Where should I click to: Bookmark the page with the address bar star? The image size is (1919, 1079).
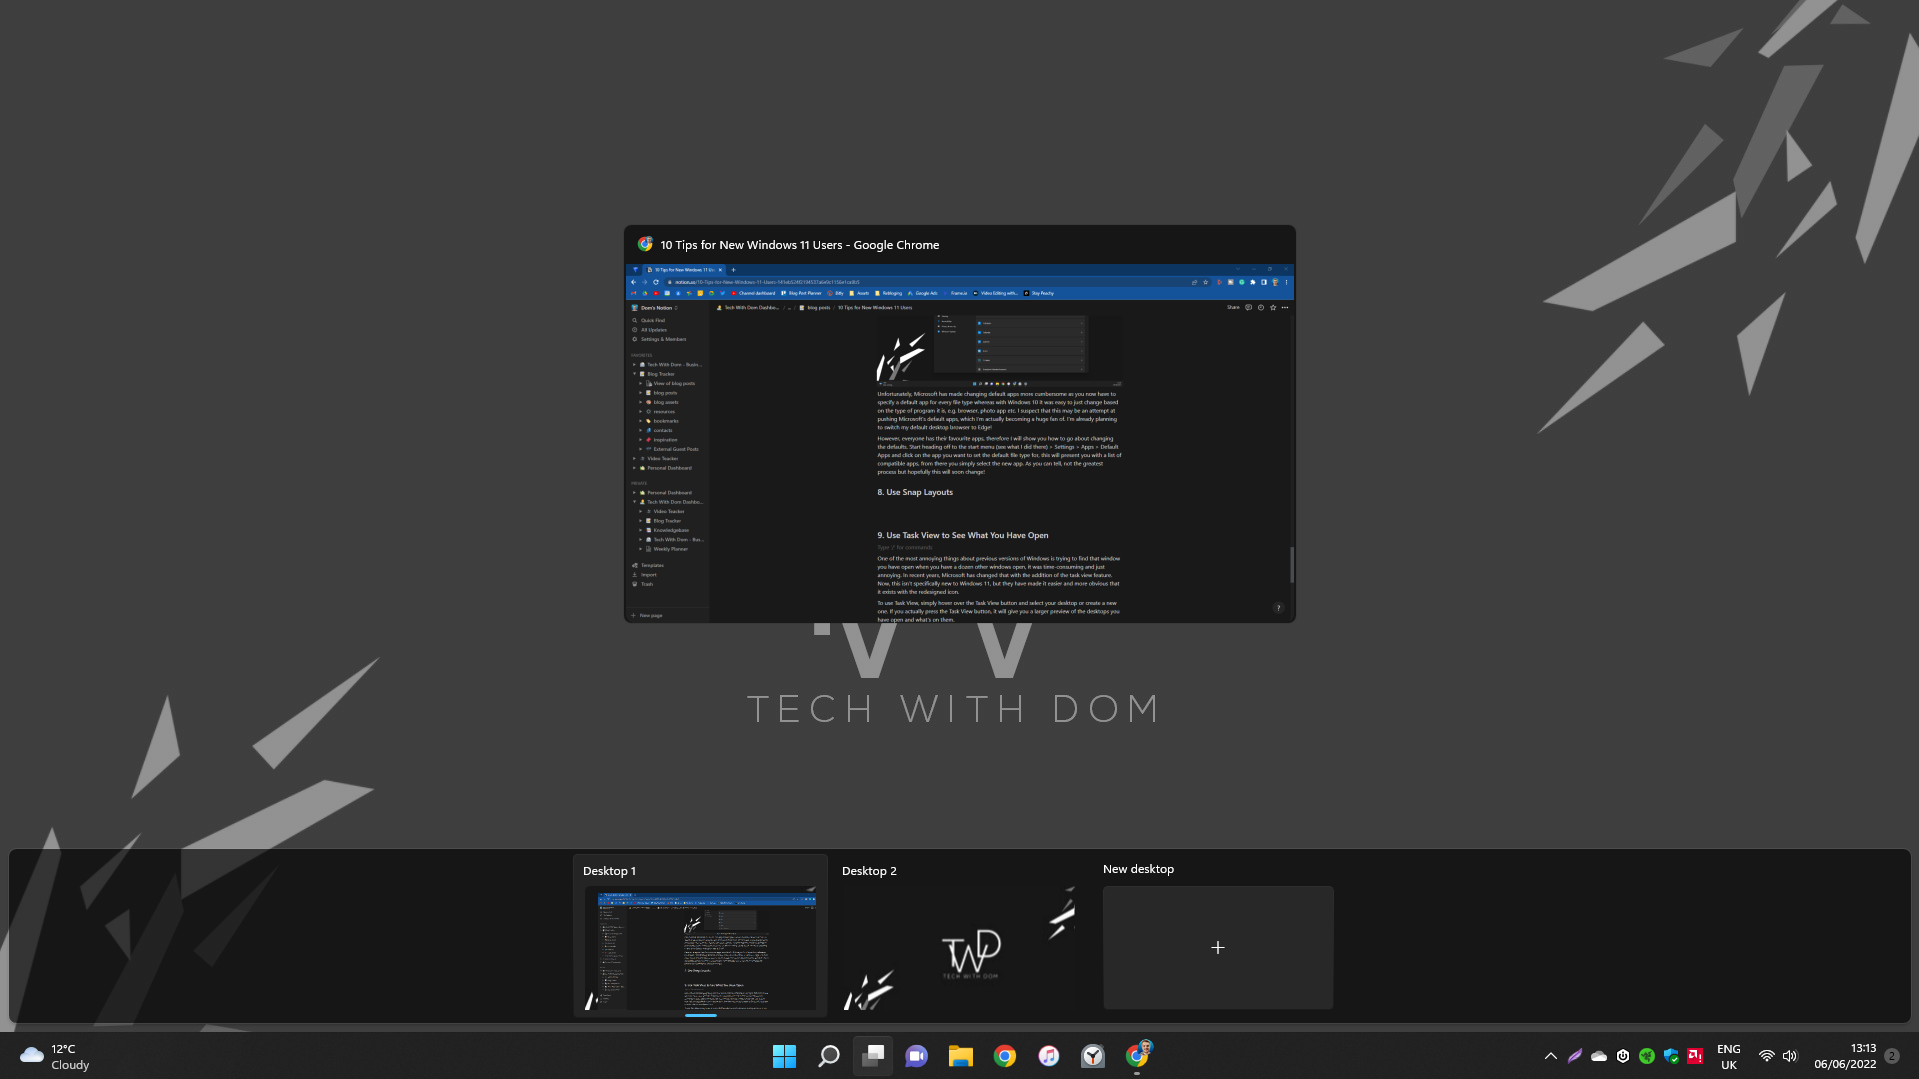1206,282
